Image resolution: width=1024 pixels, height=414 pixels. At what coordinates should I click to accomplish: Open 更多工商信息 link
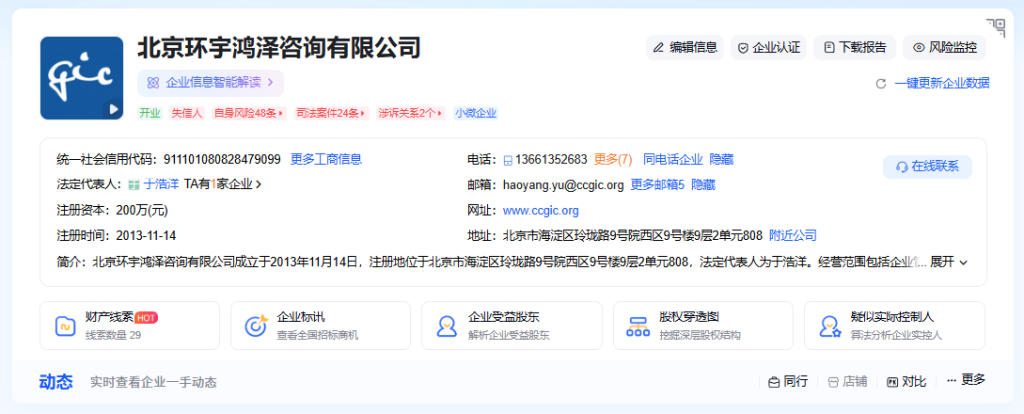coord(326,159)
